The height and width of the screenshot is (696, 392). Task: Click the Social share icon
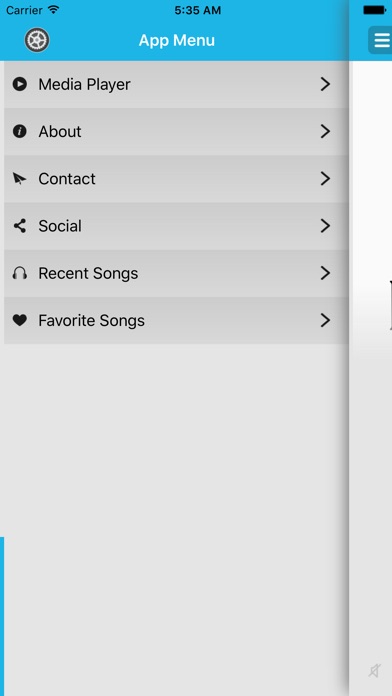[x=20, y=226]
